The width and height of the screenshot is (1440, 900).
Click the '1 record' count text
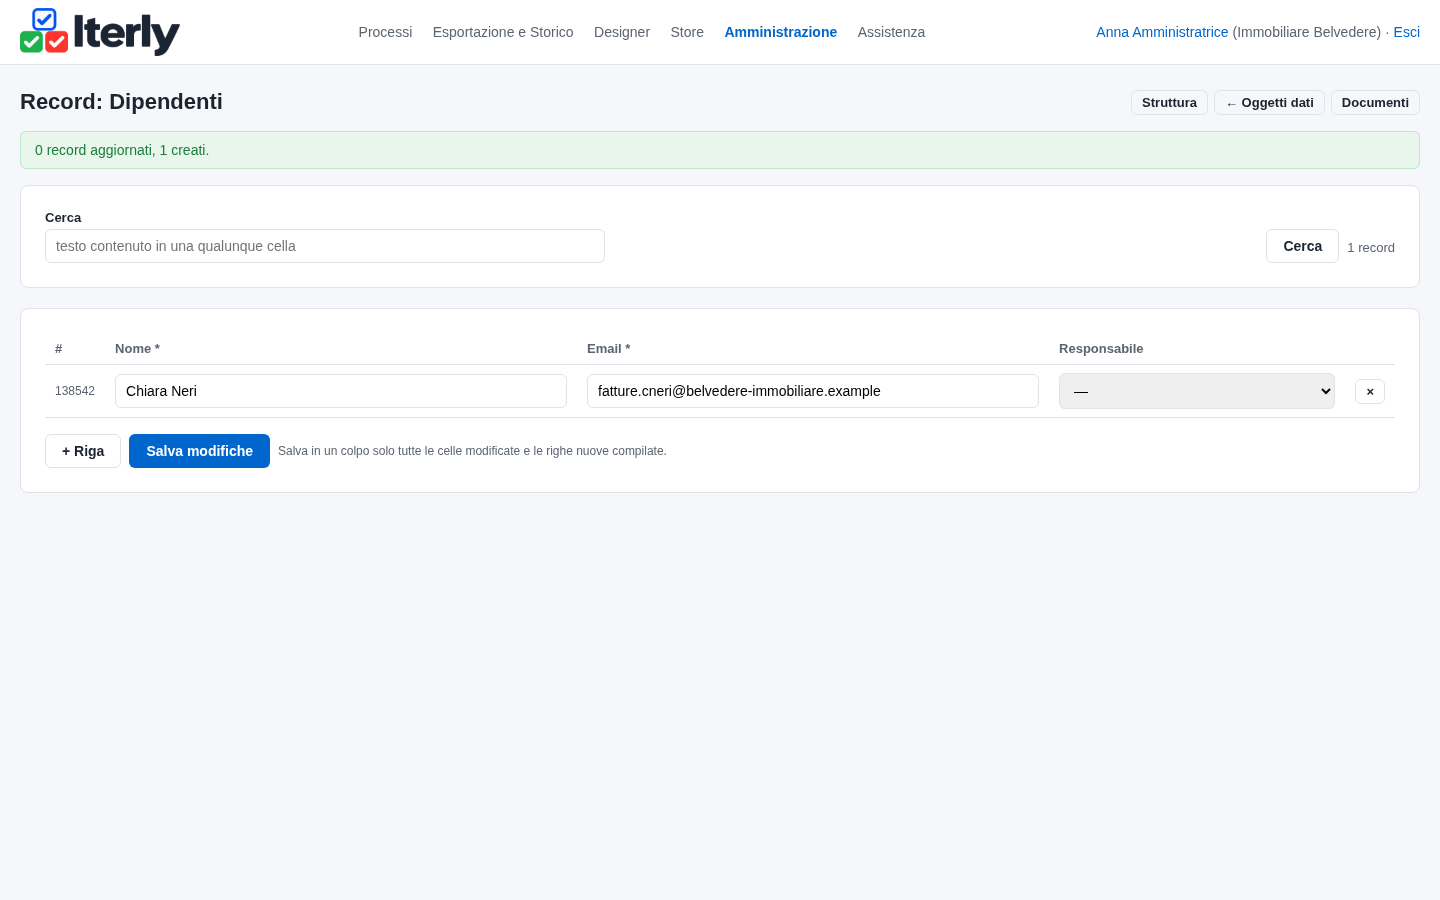(1371, 248)
